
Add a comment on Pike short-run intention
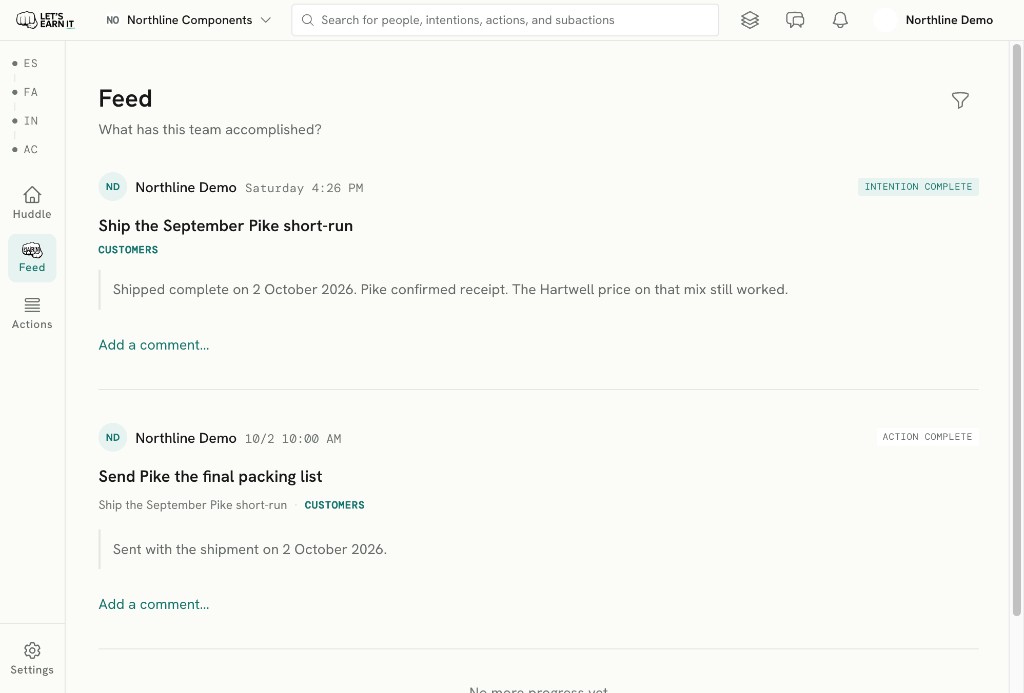pos(154,345)
